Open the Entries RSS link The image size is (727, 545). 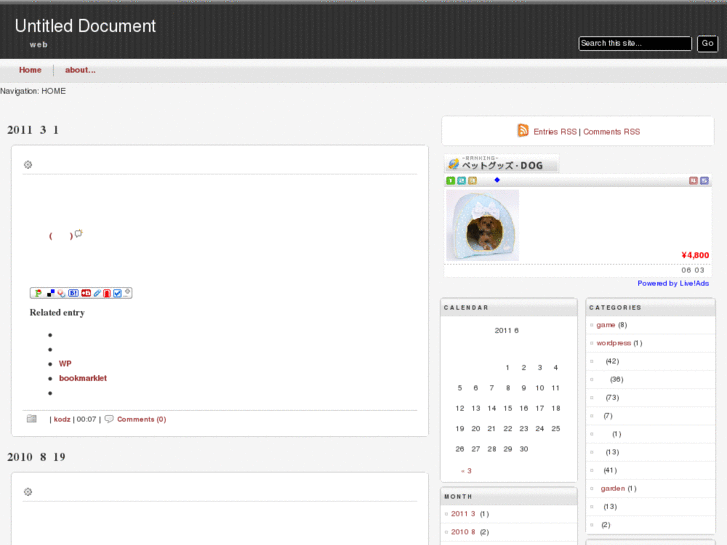click(555, 132)
